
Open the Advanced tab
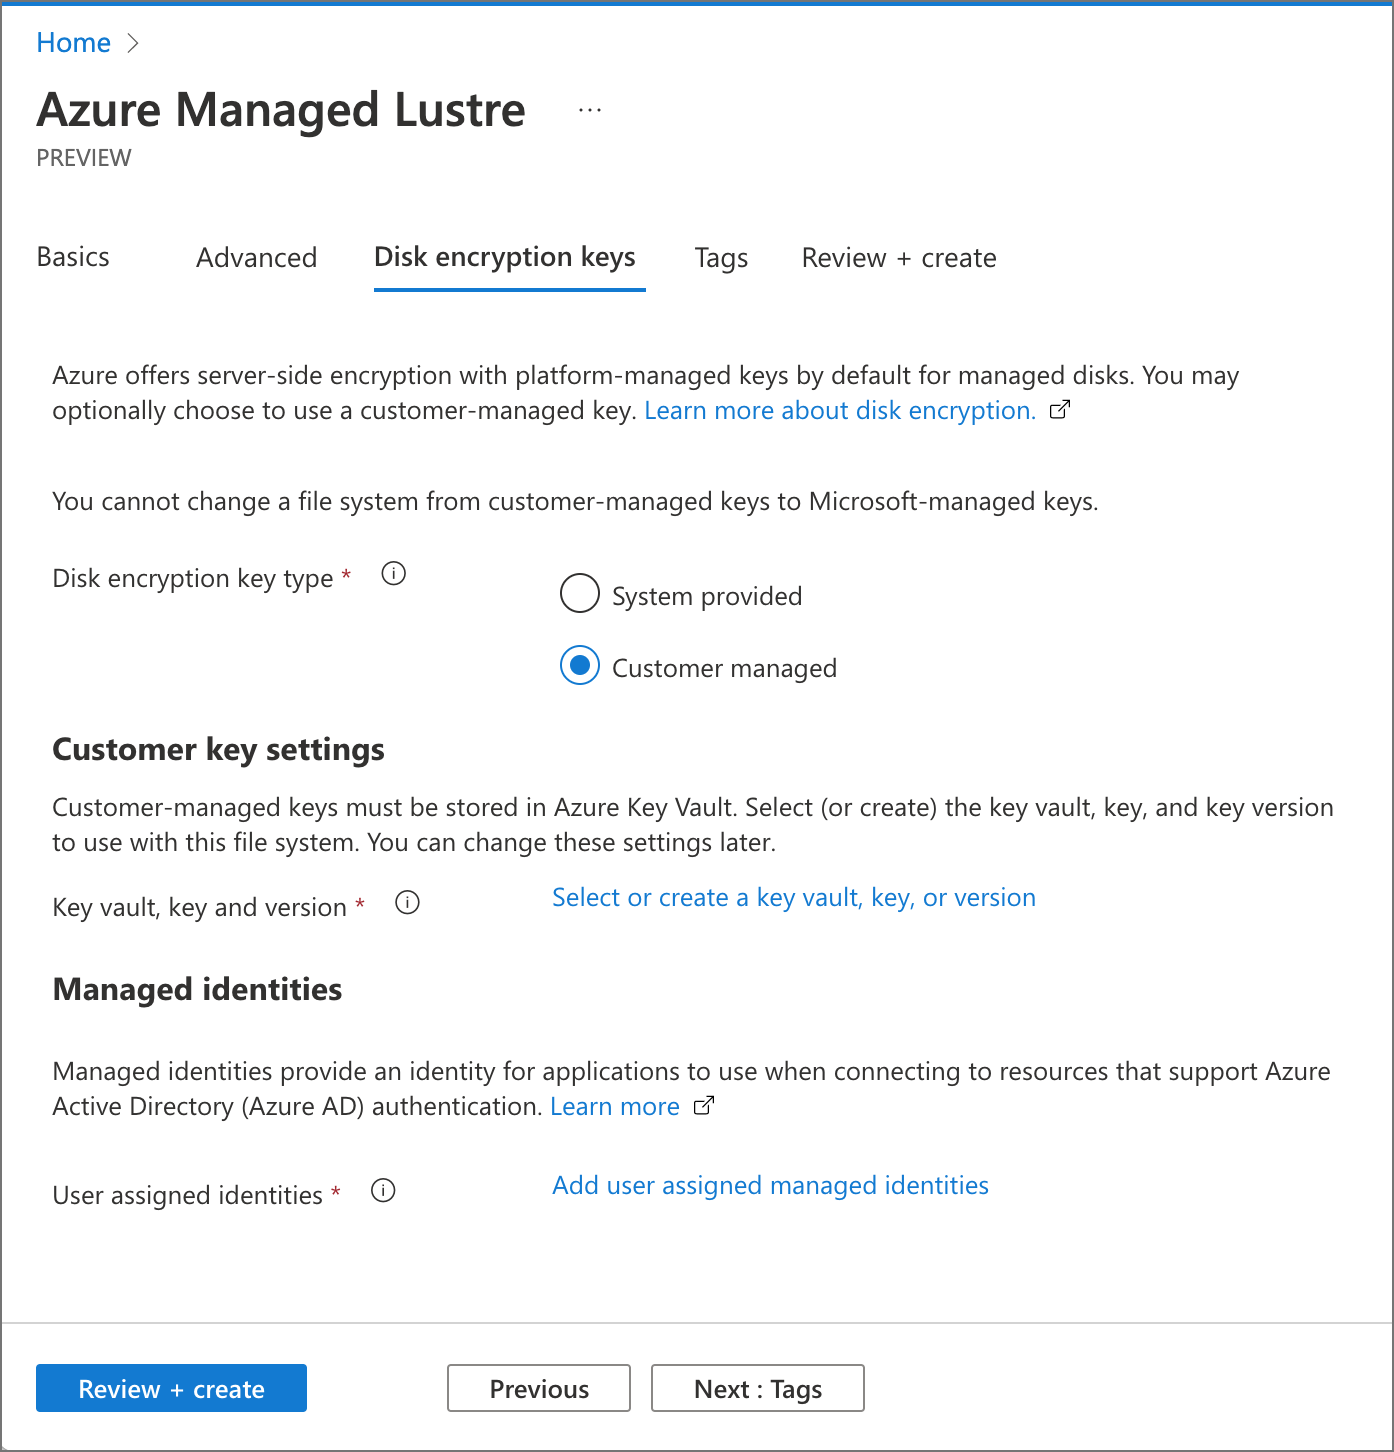[256, 258]
